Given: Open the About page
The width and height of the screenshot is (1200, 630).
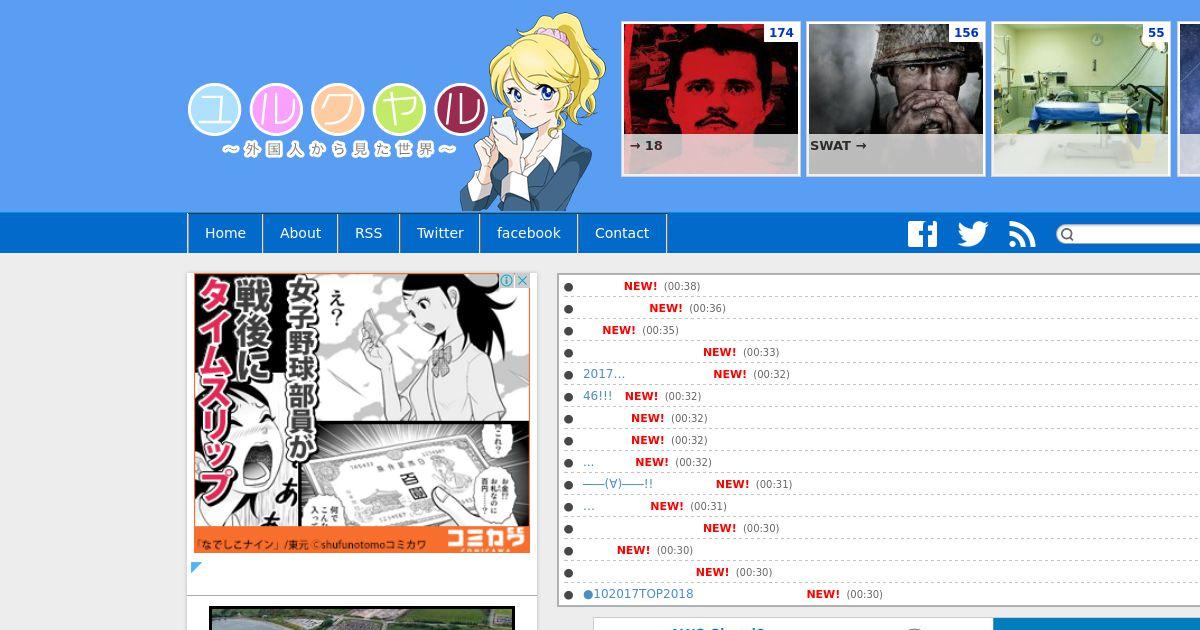Looking at the screenshot, I should [x=300, y=233].
